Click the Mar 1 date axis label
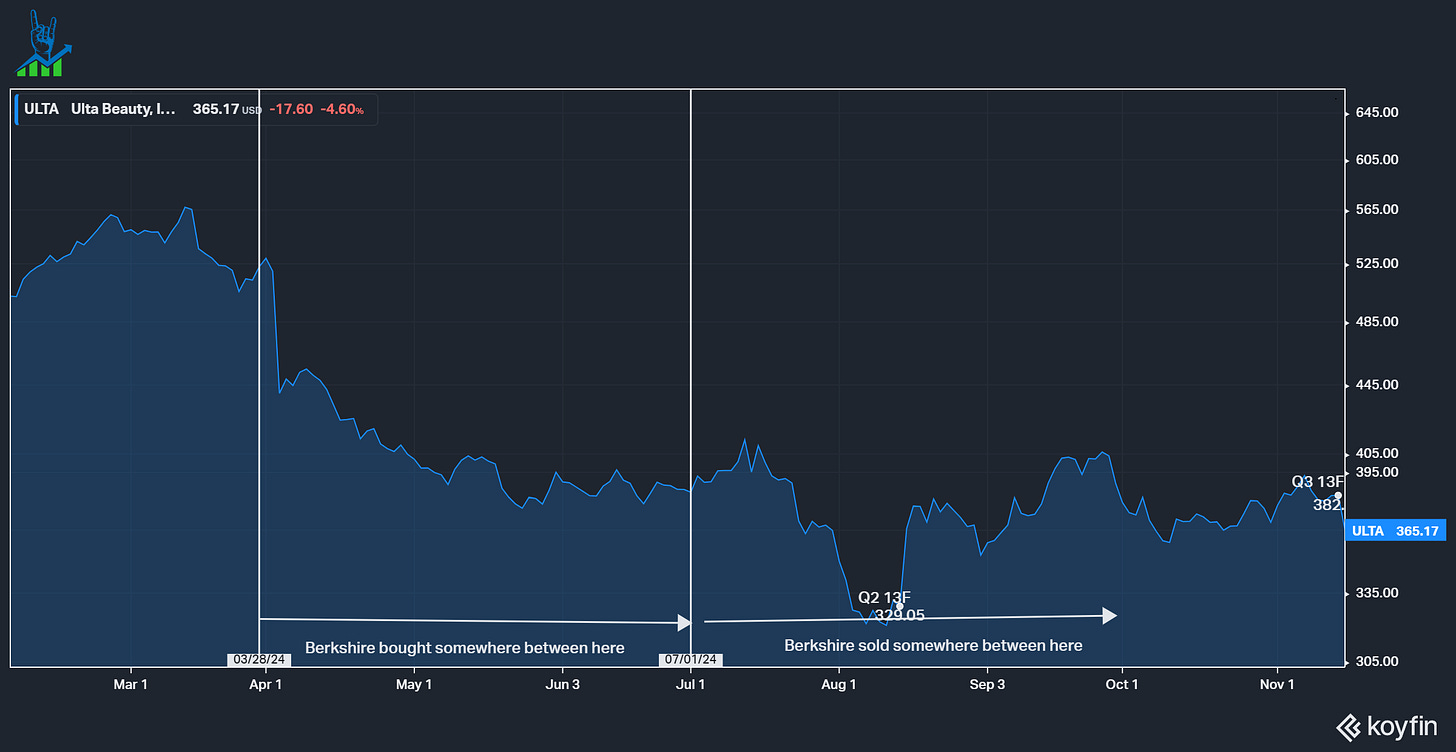This screenshot has height=752, width=1456. pyautogui.click(x=130, y=685)
